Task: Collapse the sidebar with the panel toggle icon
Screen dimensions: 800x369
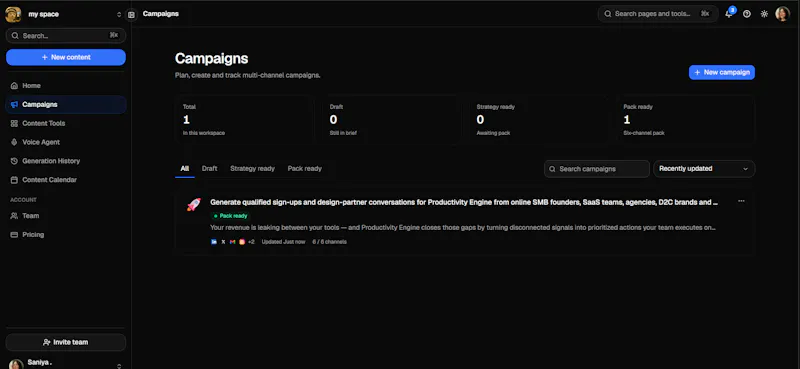Action: 131,14
